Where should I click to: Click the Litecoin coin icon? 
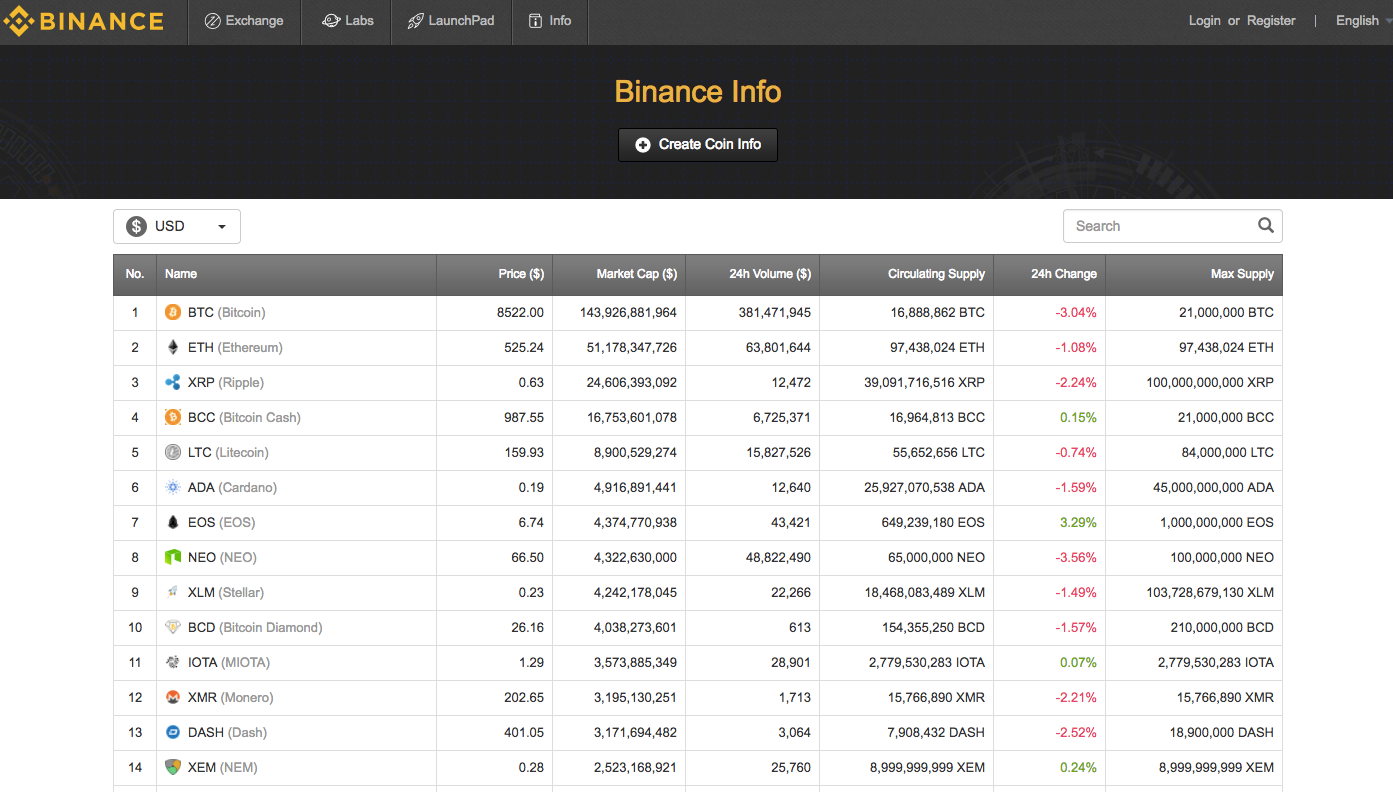point(173,453)
